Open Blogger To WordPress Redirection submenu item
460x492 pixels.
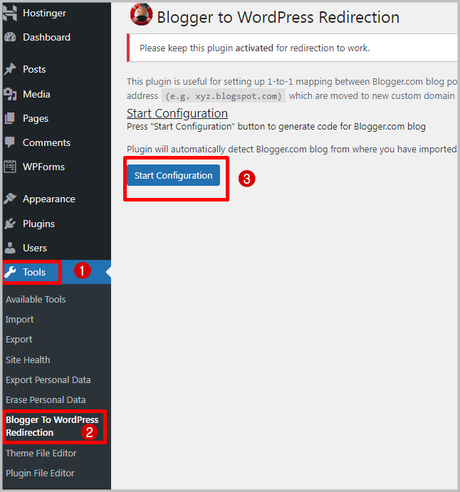pyautogui.click(x=52, y=426)
